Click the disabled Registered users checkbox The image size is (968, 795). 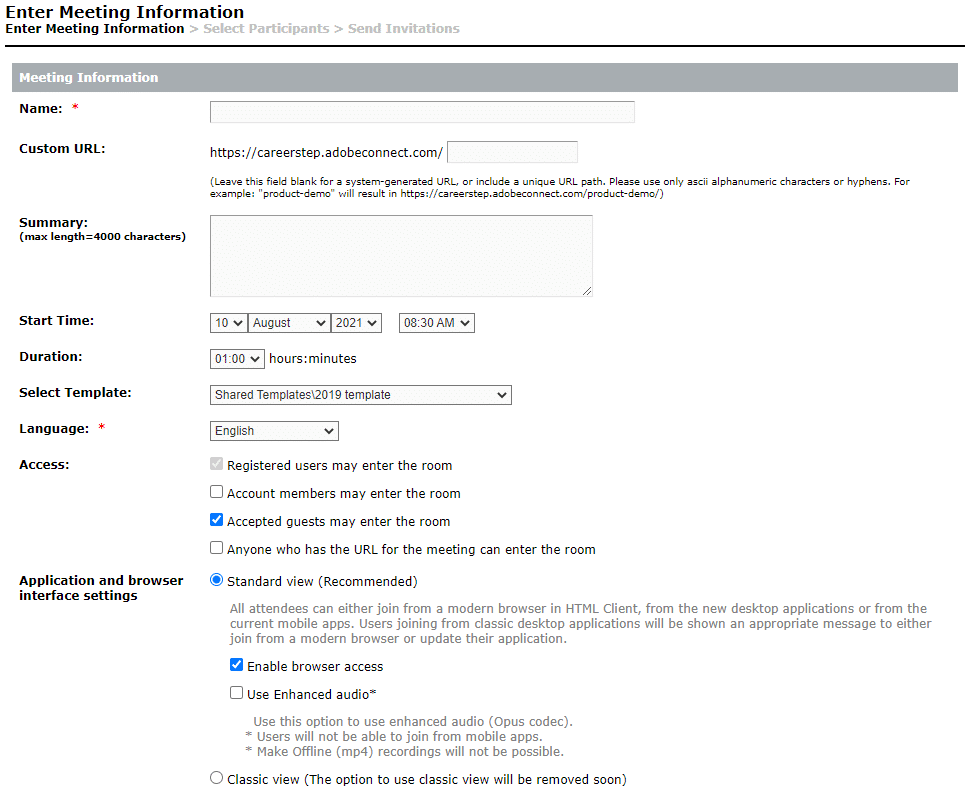216,464
